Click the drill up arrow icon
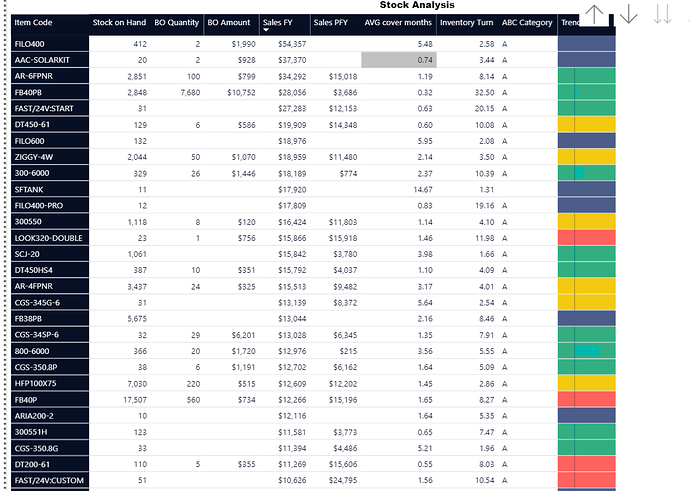 click(594, 14)
